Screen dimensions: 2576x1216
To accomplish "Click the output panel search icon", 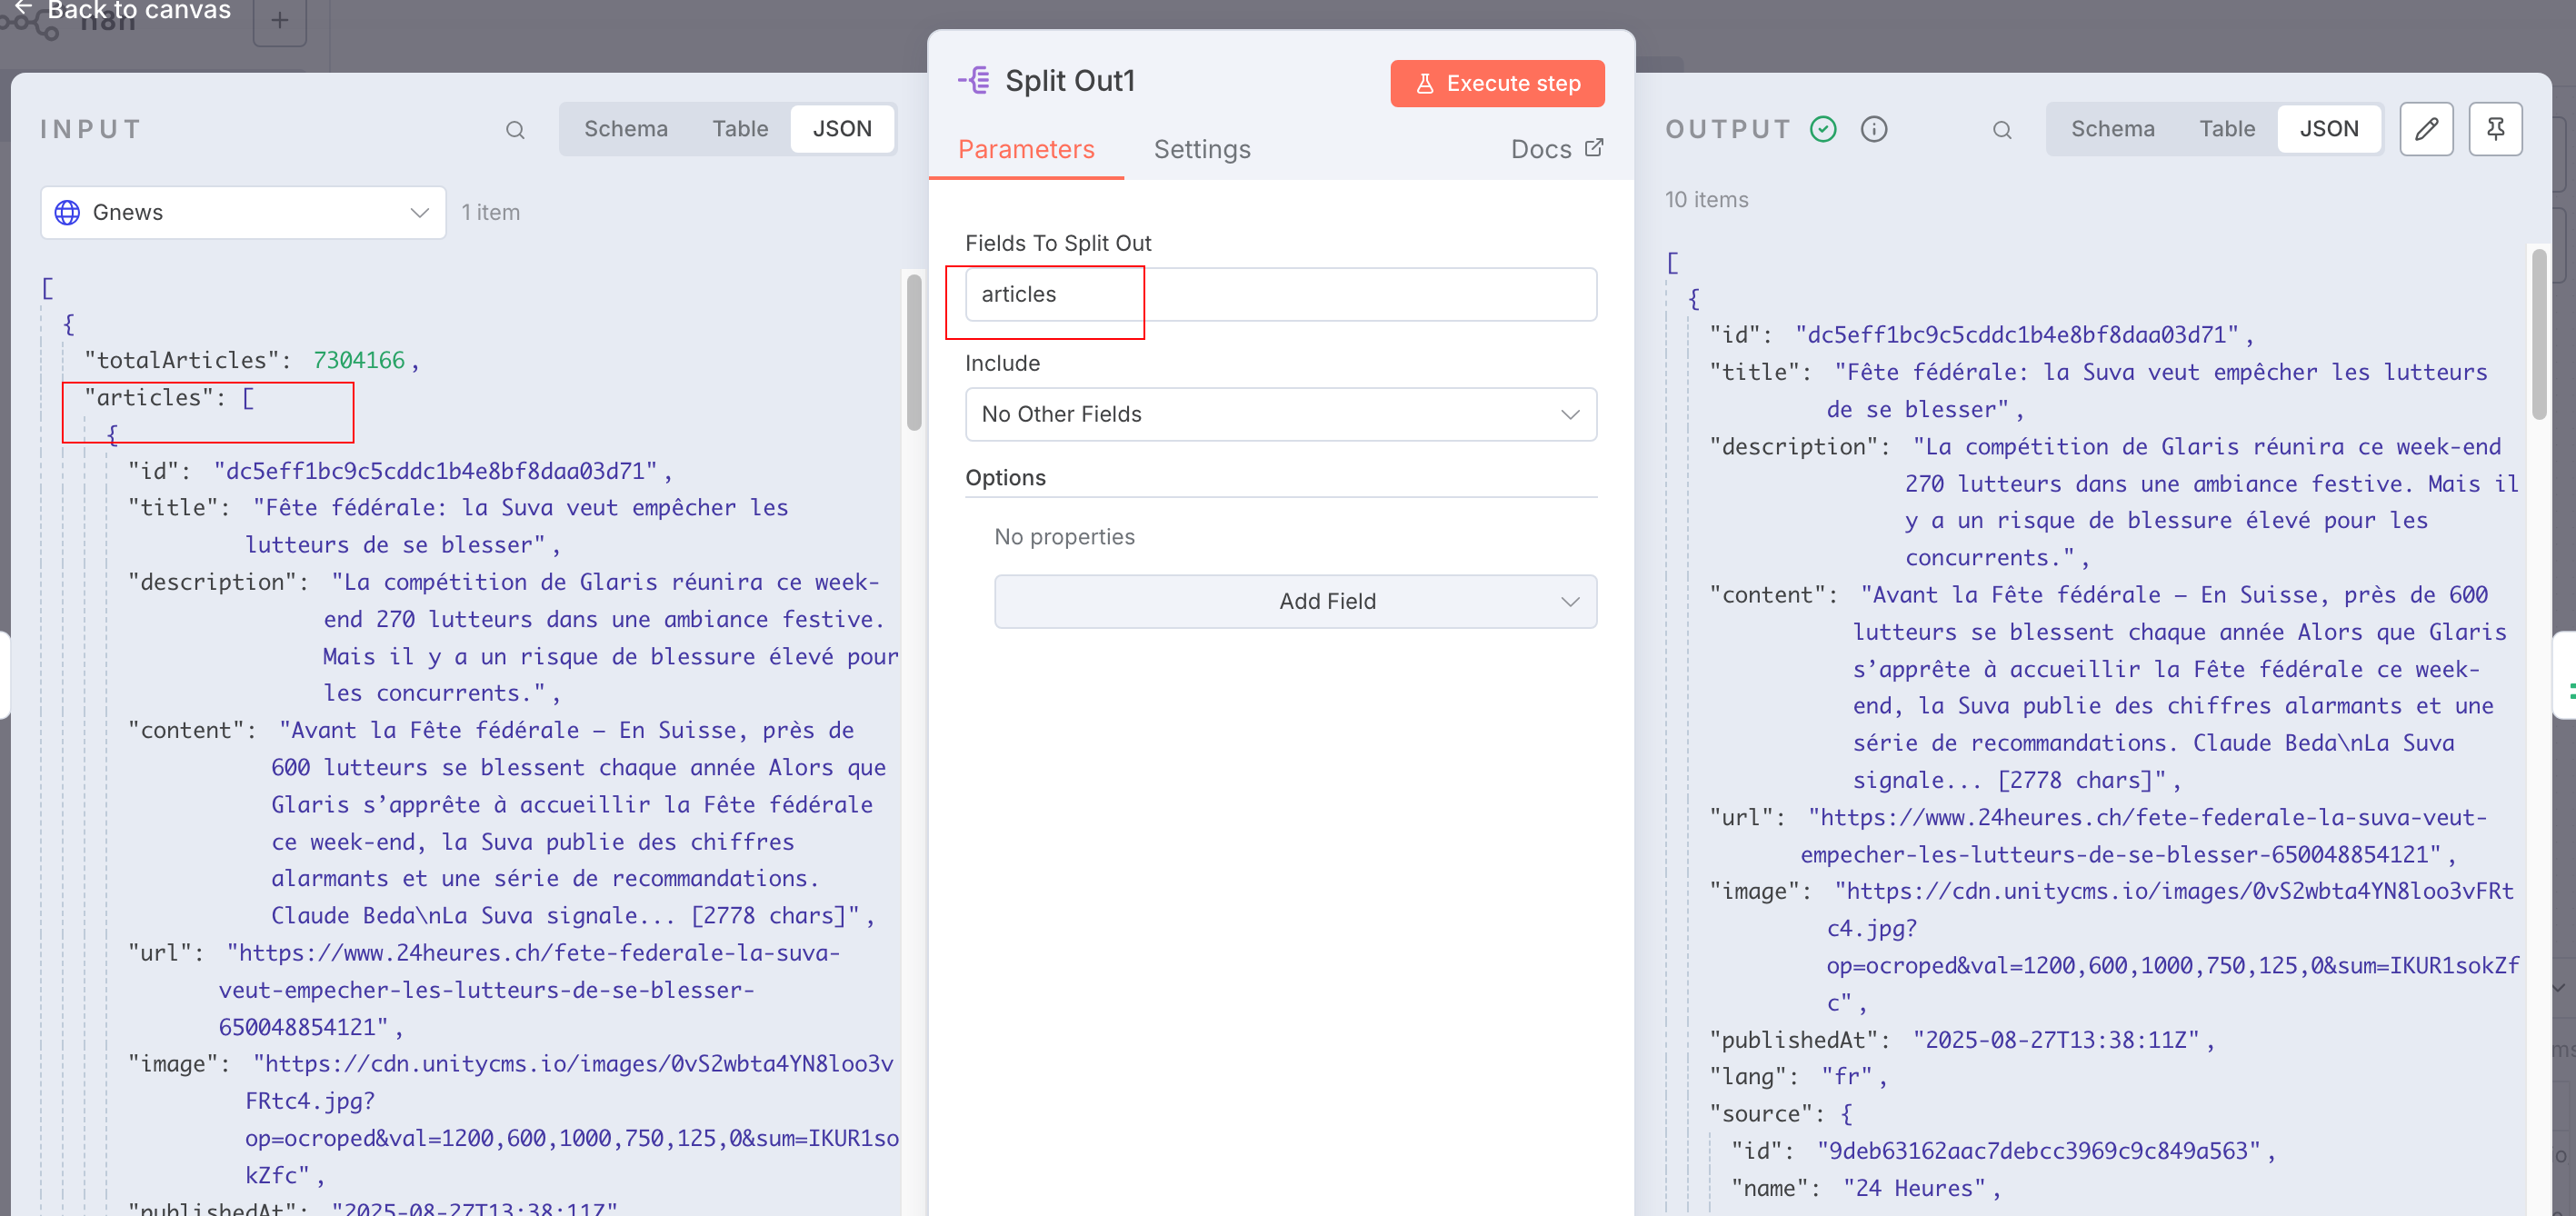I will point(2001,129).
